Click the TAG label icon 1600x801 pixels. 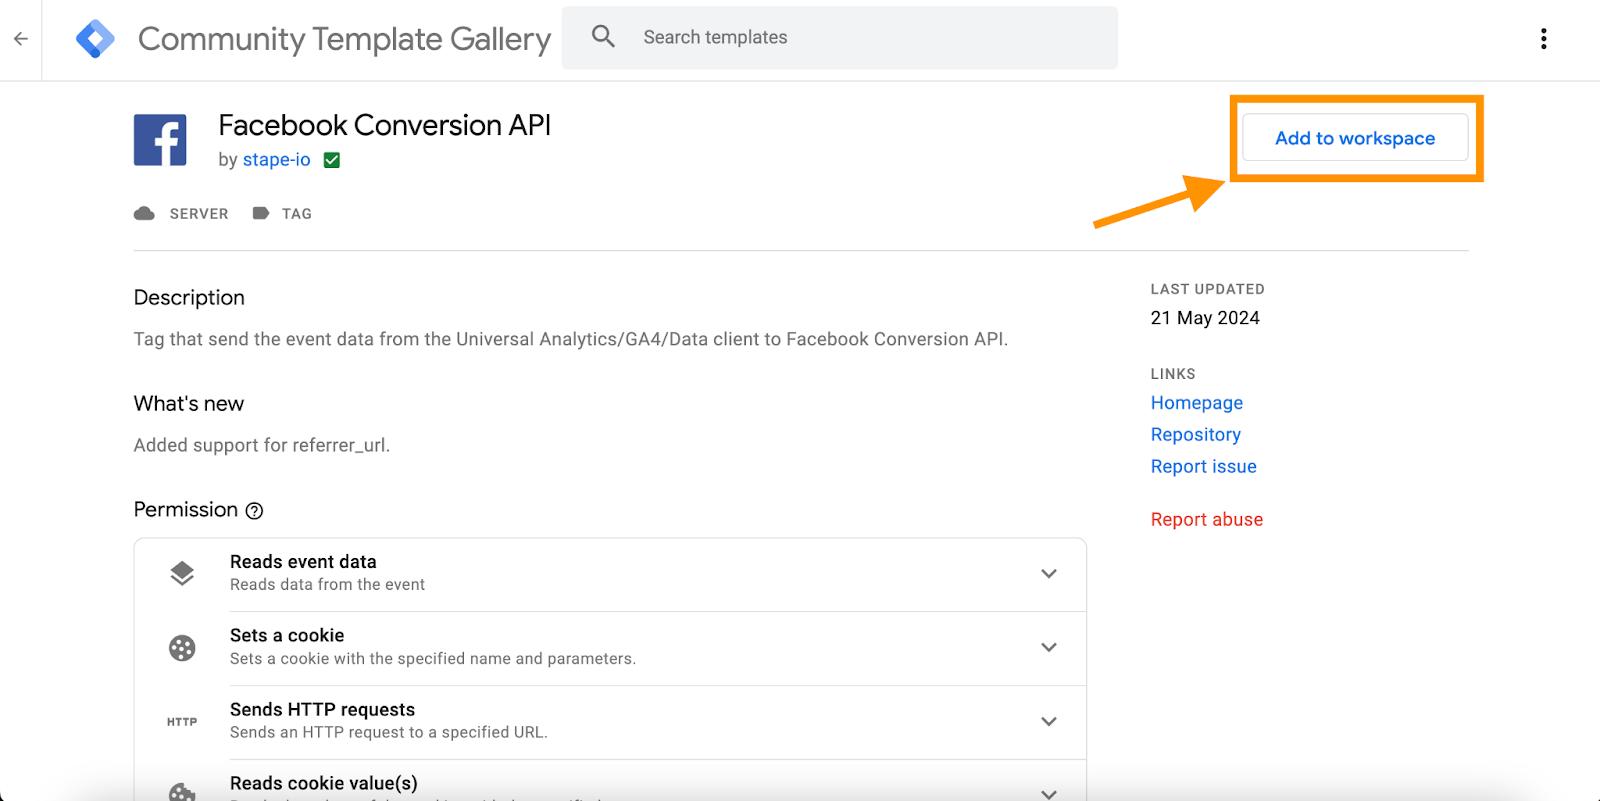click(261, 213)
